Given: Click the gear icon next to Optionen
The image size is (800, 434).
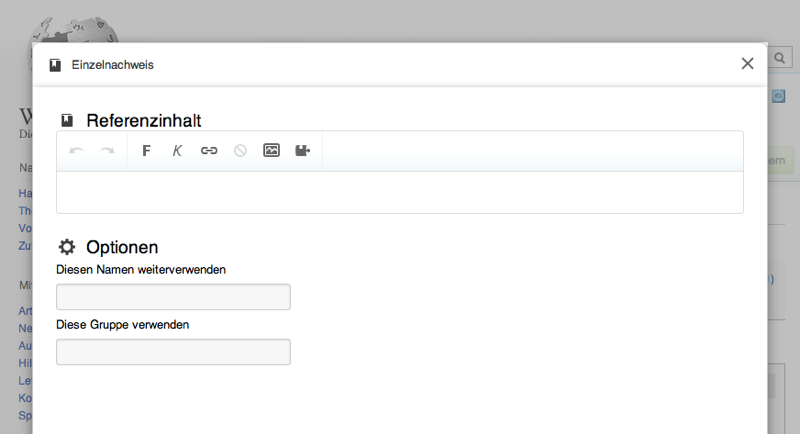Looking at the screenshot, I should click(67, 247).
